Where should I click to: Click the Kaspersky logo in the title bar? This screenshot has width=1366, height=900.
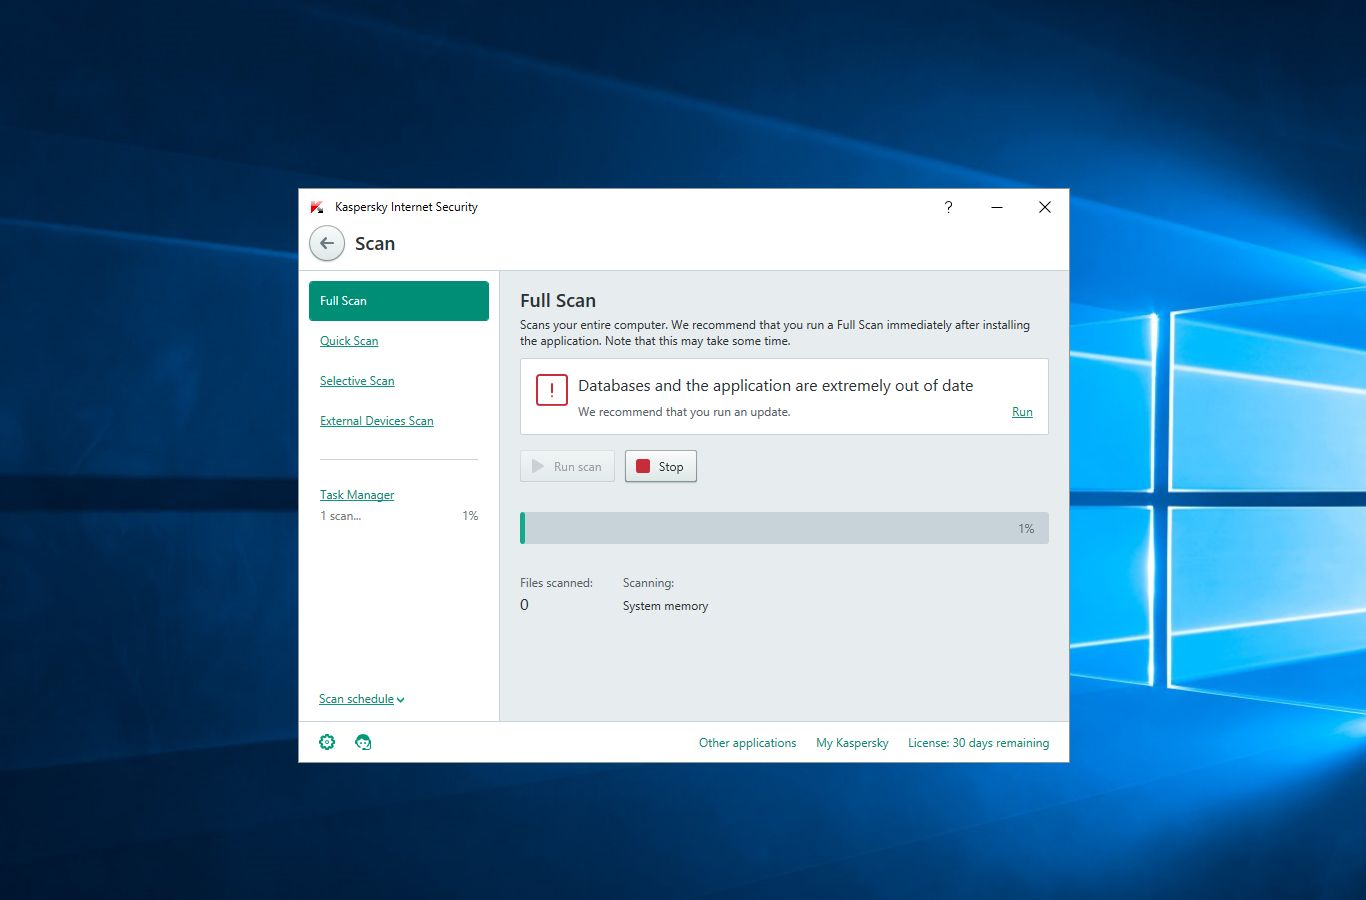click(x=317, y=207)
